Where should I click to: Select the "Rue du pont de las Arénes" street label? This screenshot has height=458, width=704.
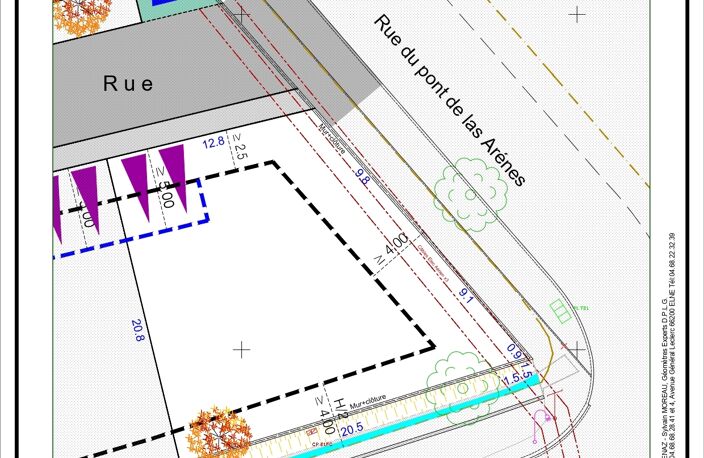449,100
